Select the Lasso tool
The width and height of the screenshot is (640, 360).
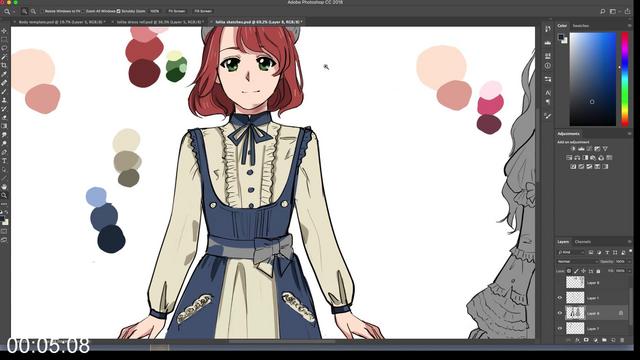tap(4, 48)
